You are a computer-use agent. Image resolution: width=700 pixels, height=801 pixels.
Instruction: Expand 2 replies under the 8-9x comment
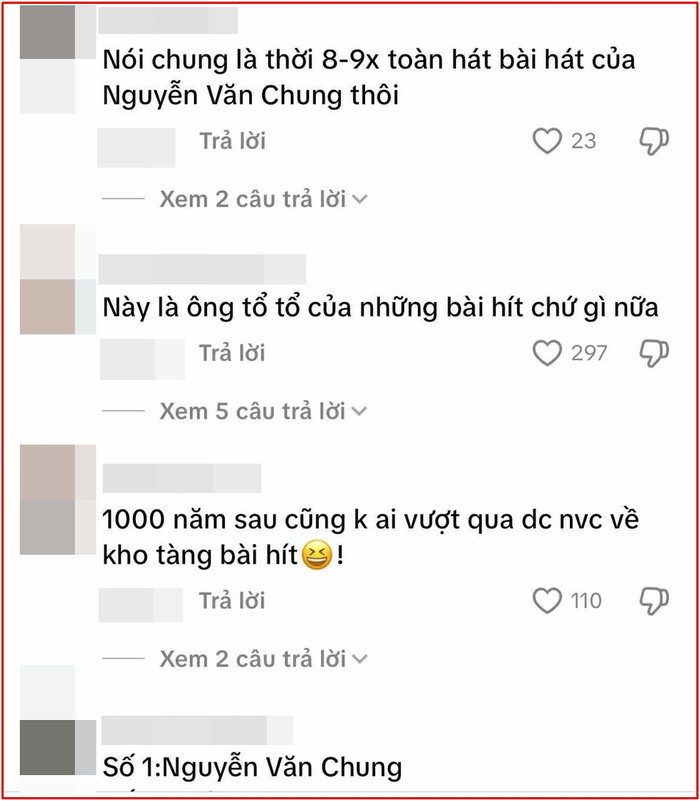[x=263, y=199]
